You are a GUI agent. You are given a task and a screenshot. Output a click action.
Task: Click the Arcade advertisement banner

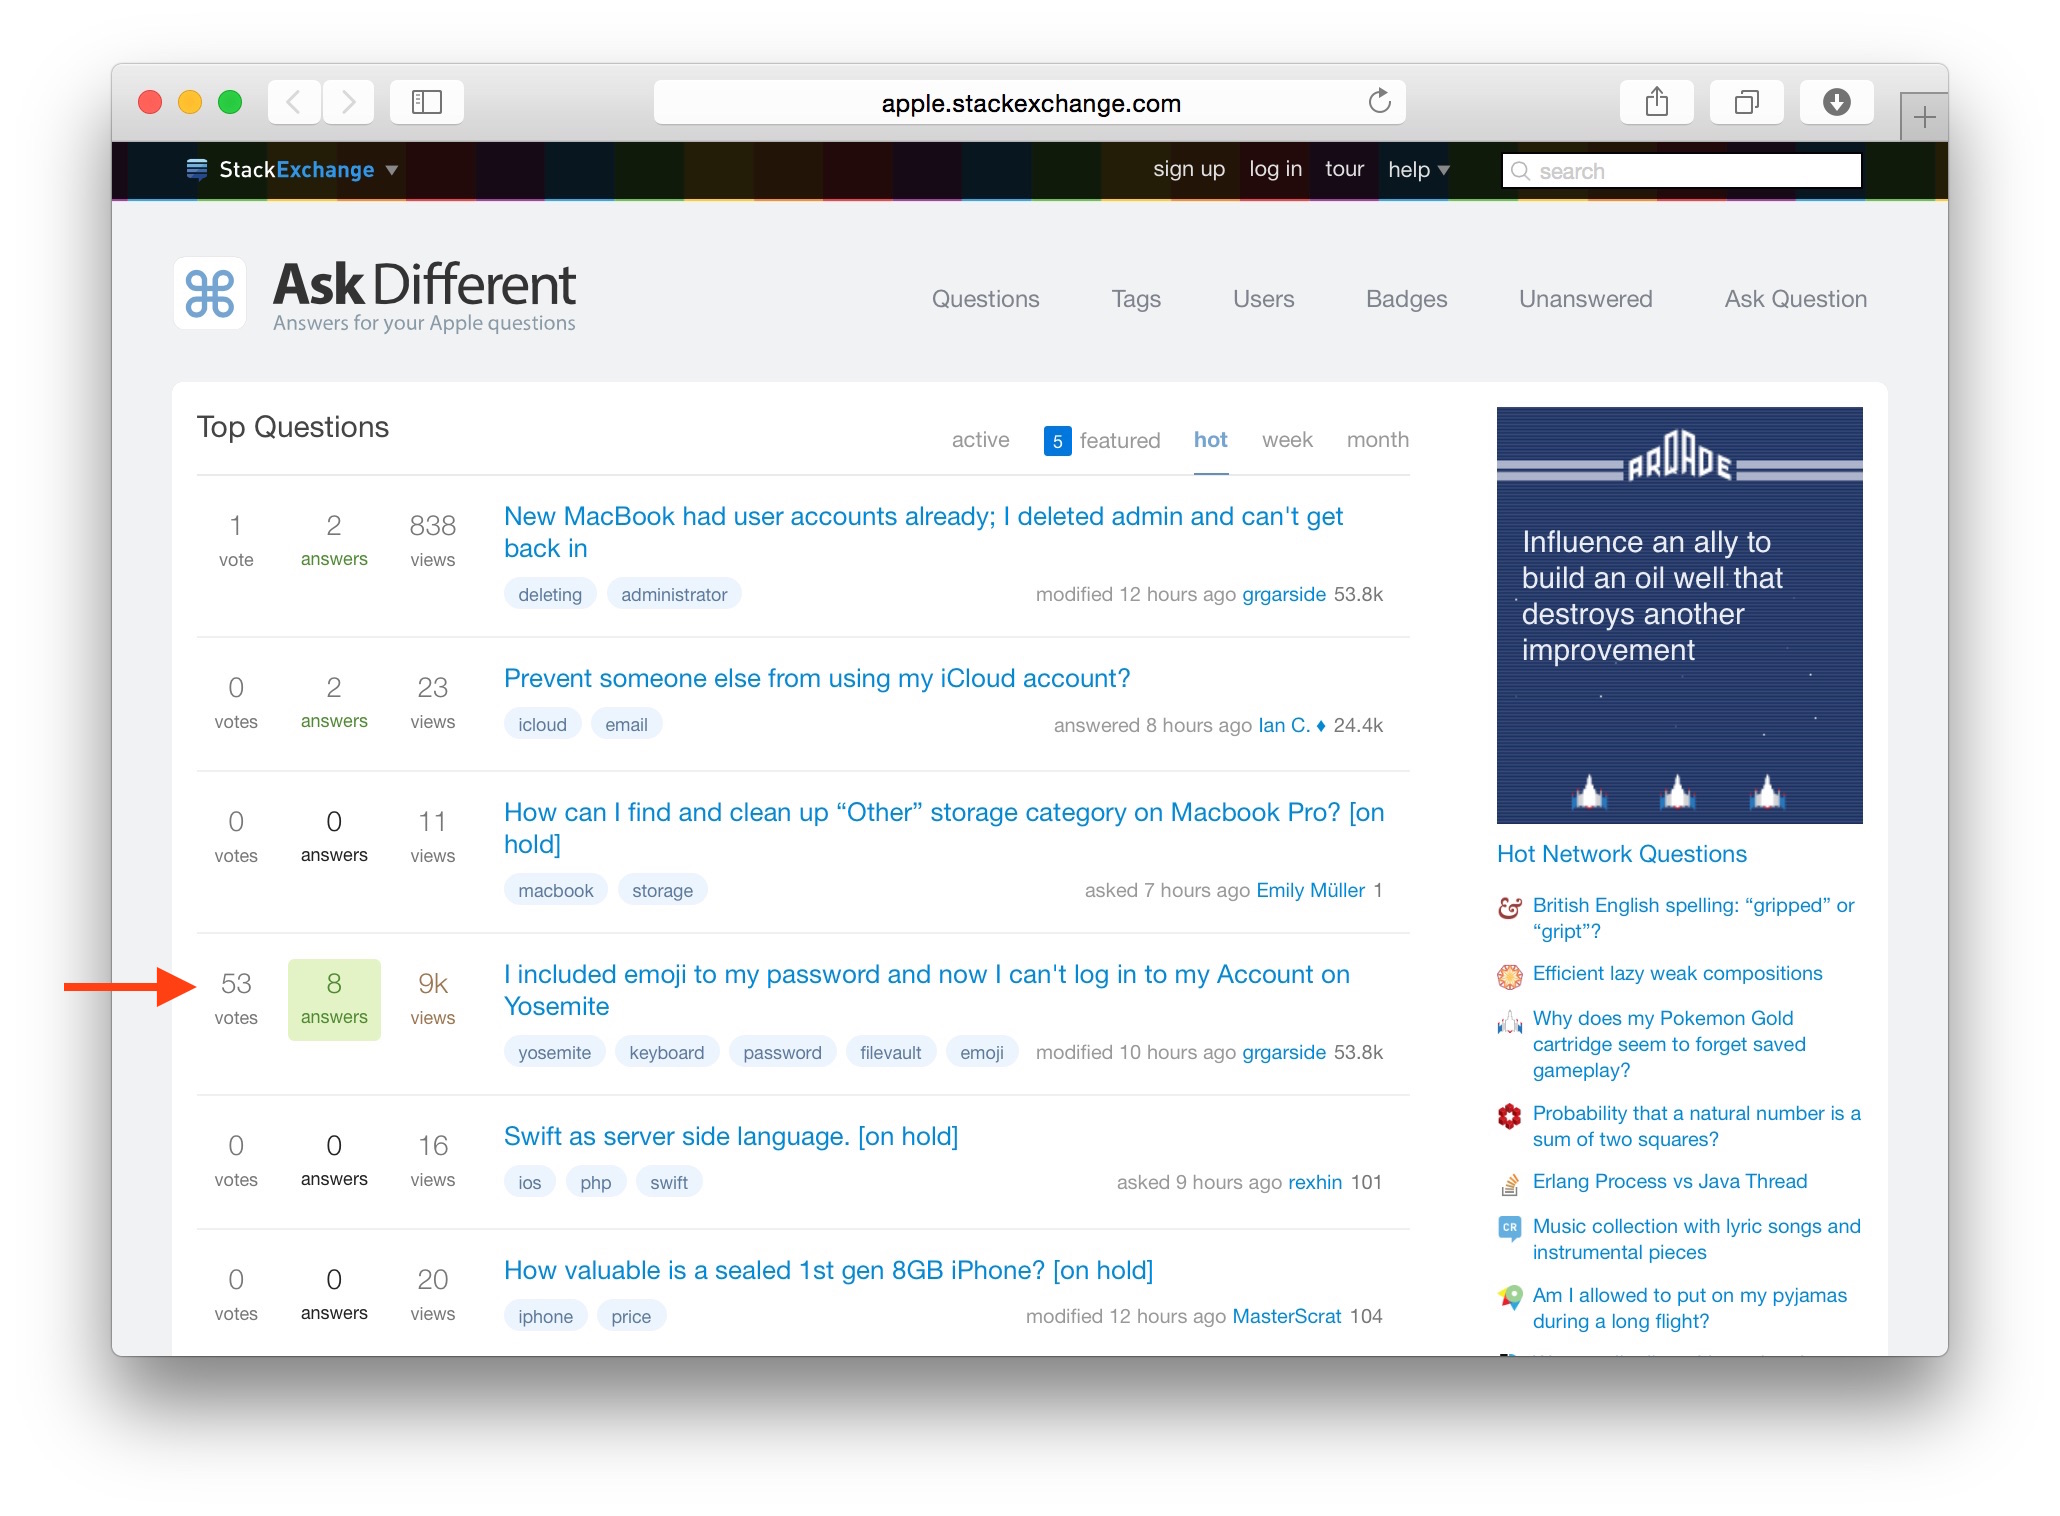point(1679,615)
